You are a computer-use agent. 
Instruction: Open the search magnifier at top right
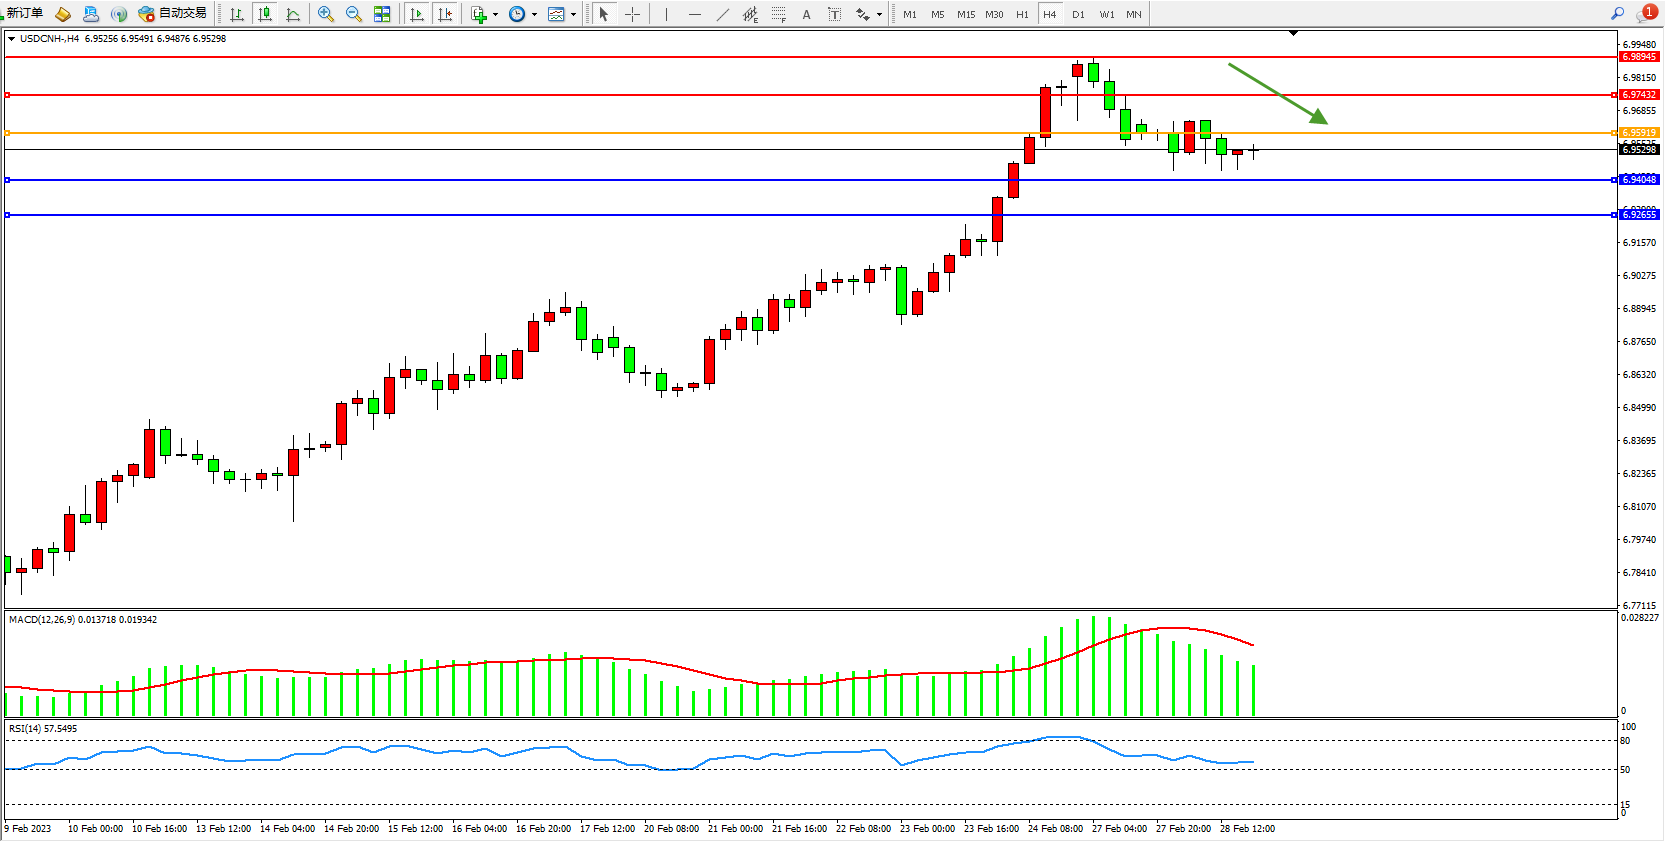point(1617,13)
